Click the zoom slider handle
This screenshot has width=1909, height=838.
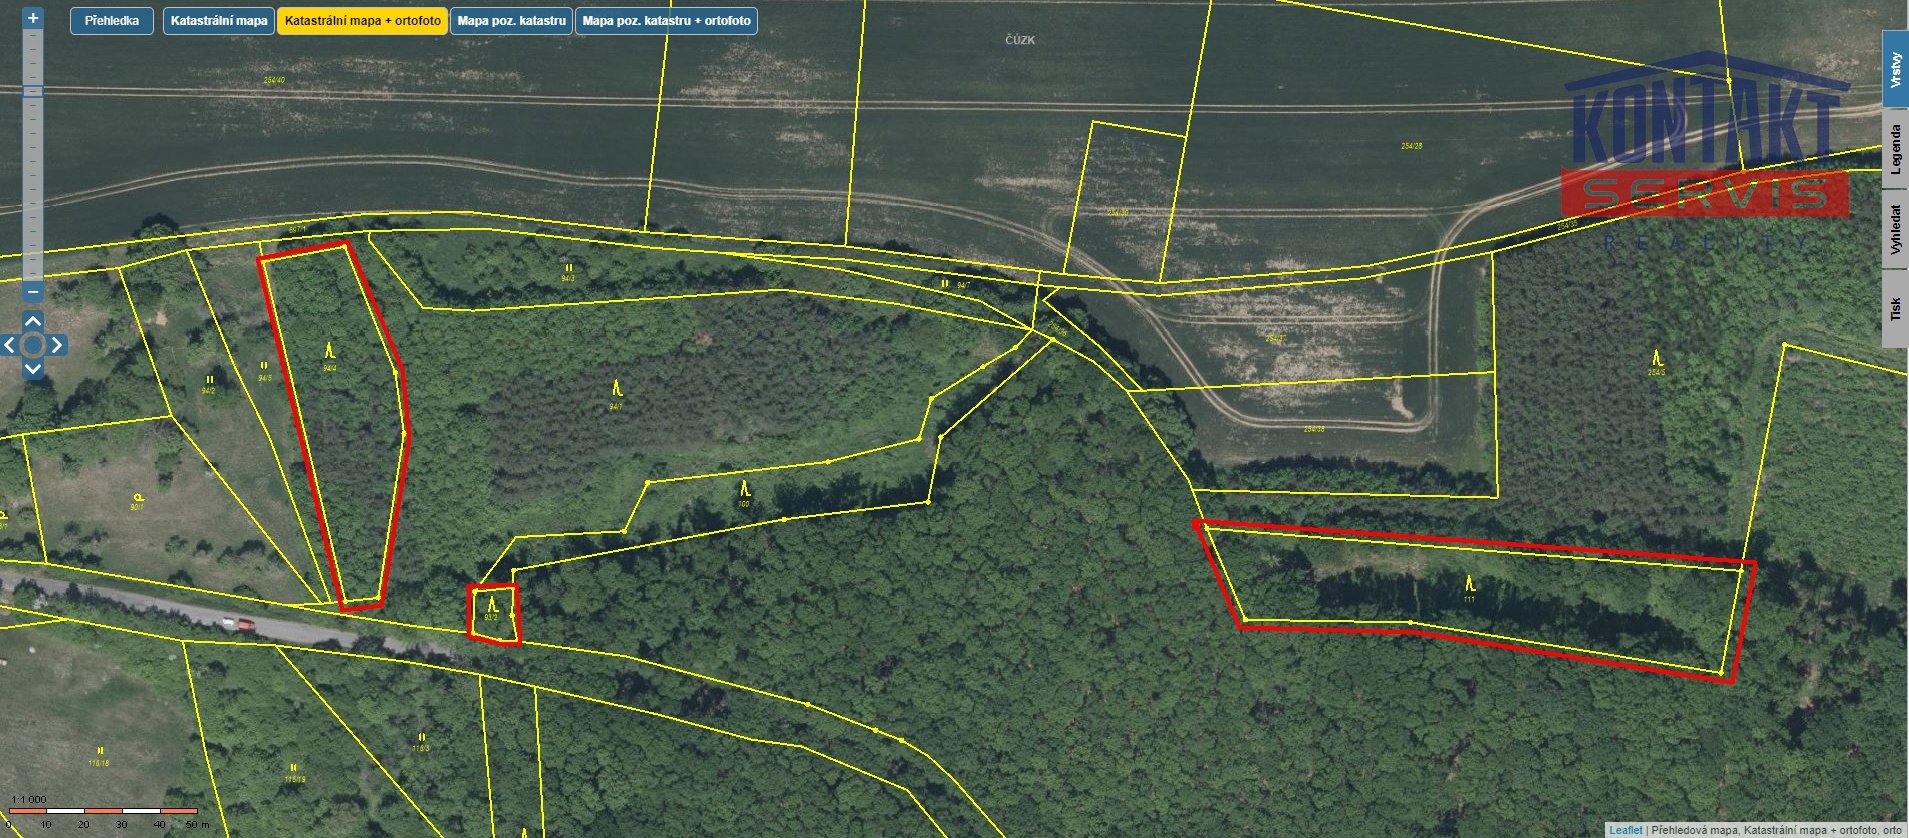(x=33, y=91)
